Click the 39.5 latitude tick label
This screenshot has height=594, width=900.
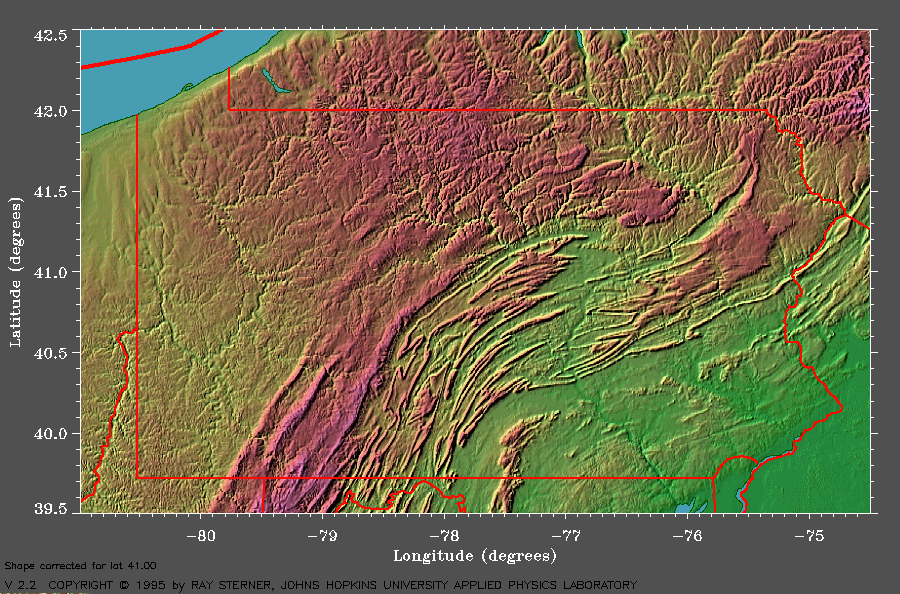[x=52, y=508]
